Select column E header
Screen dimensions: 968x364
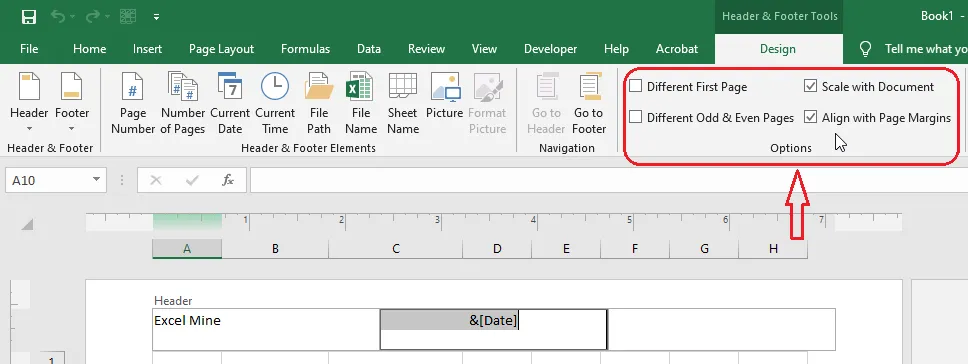[x=566, y=249]
